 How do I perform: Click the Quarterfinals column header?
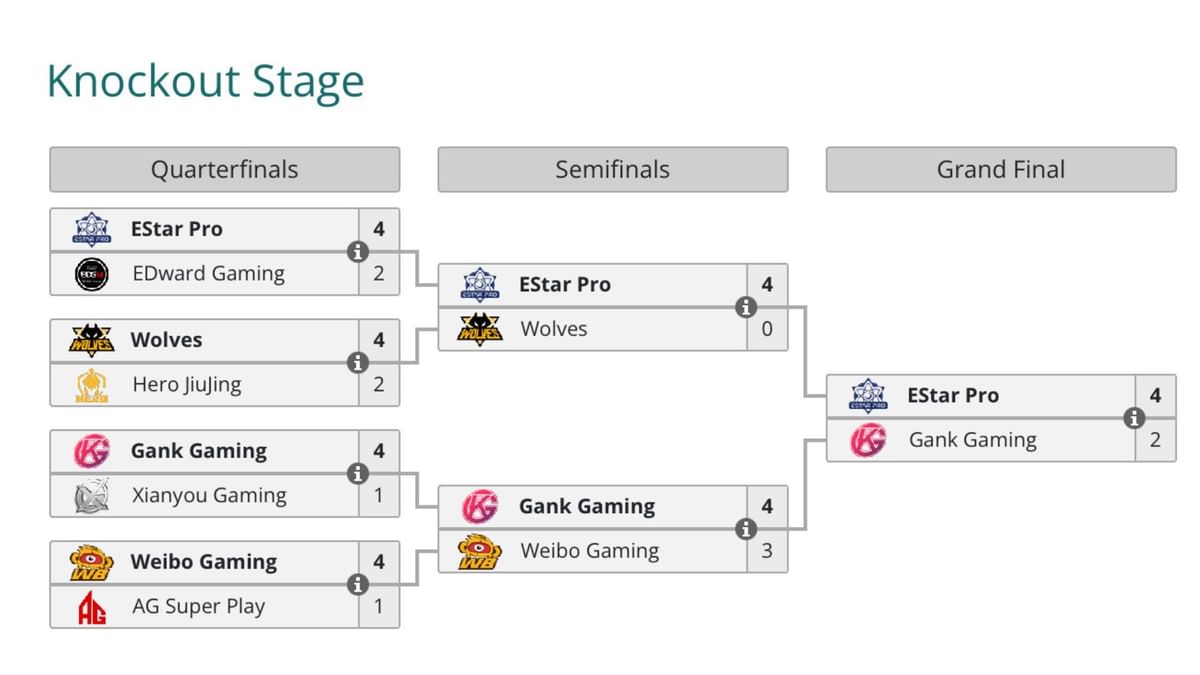[x=224, y=170]
